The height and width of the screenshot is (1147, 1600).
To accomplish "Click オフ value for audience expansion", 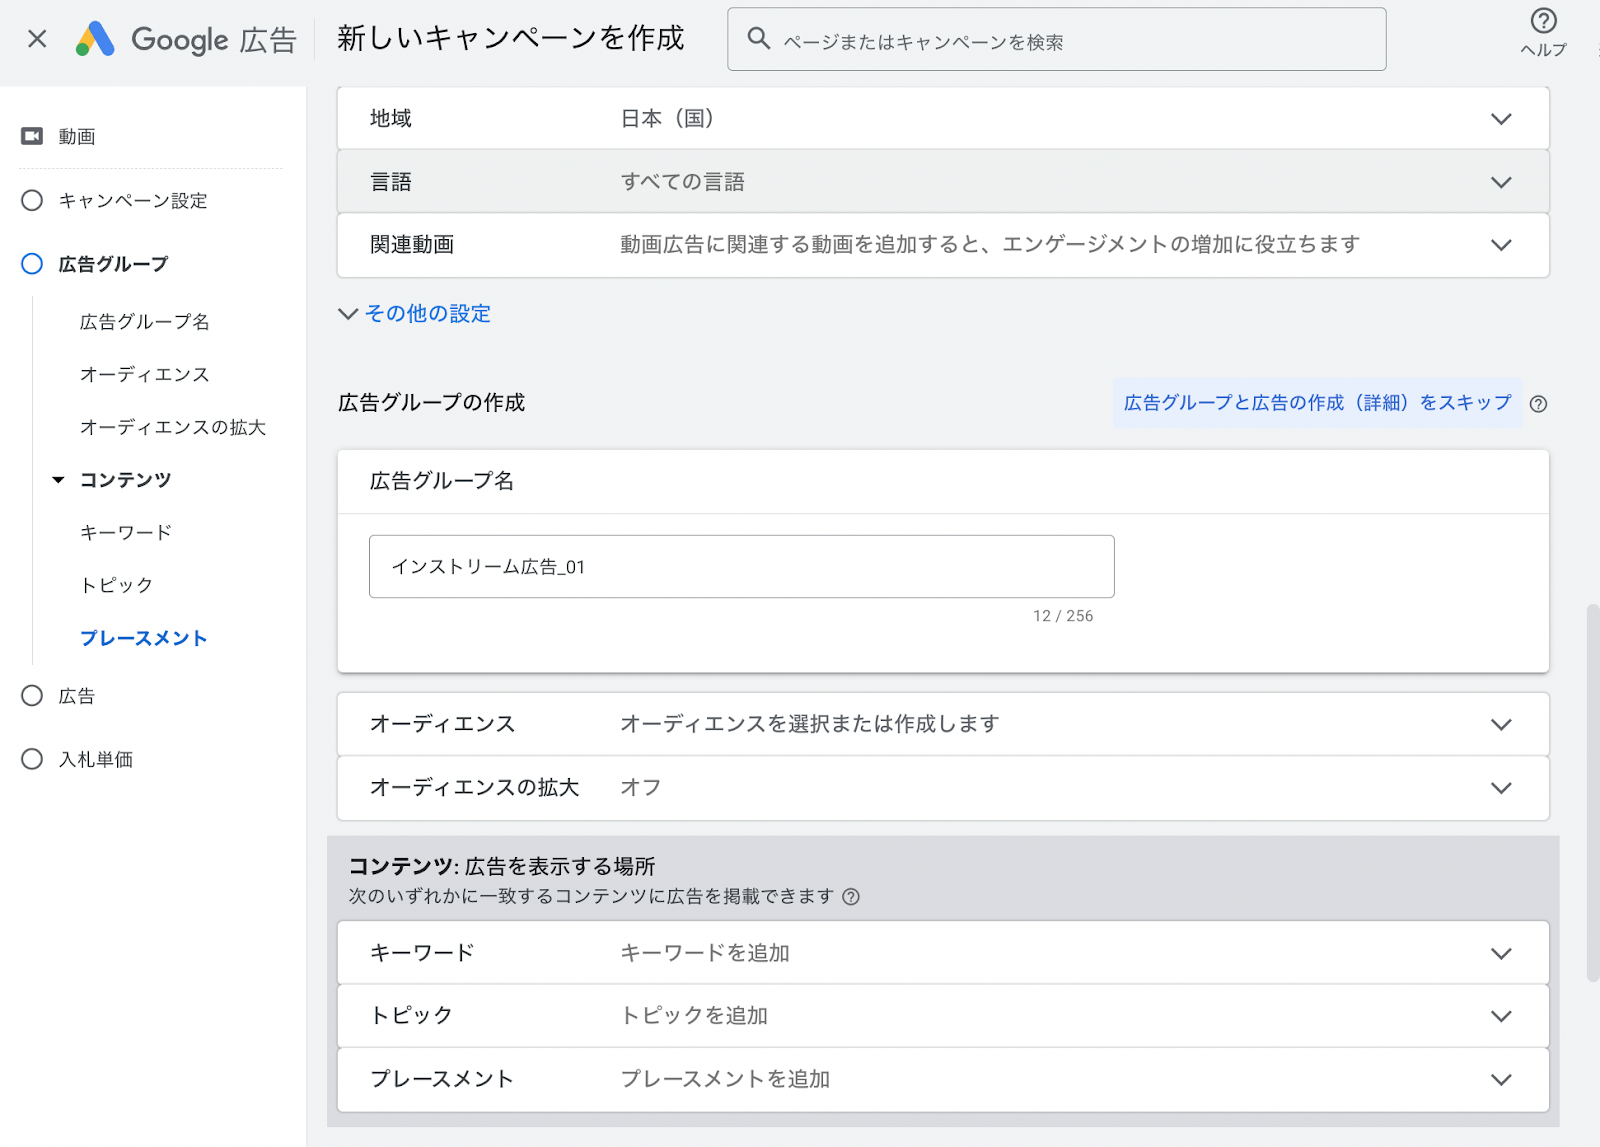I will tap(641, 788).
